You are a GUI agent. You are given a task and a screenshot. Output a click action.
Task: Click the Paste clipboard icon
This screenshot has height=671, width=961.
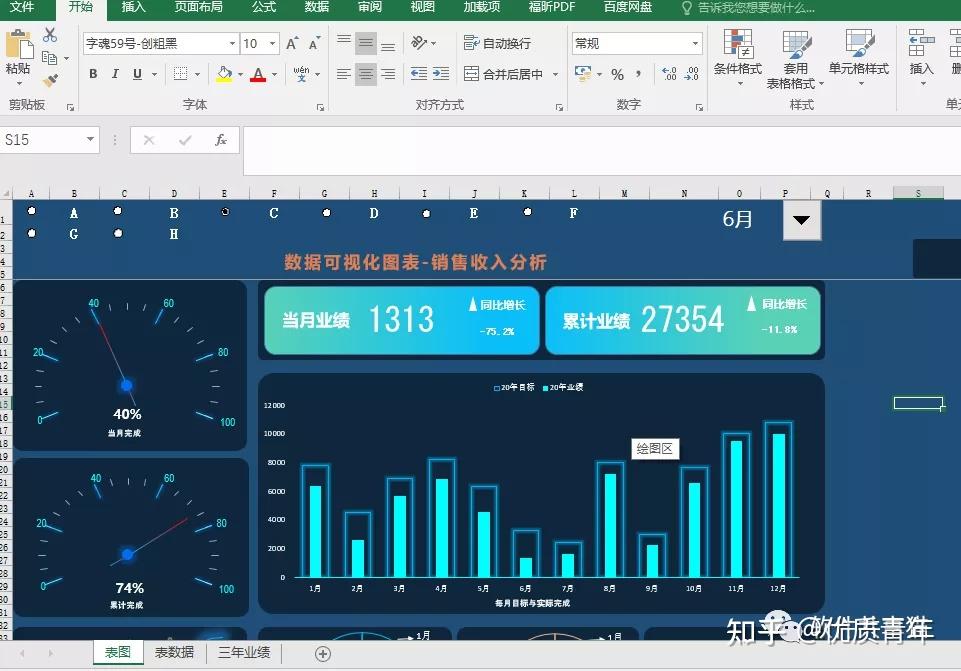18,45
